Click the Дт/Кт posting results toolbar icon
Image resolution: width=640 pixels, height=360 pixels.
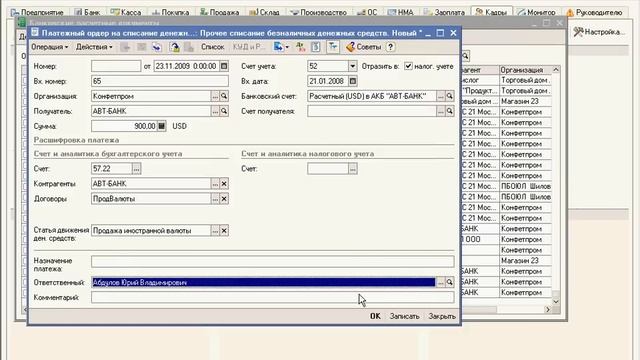(300, 47)
